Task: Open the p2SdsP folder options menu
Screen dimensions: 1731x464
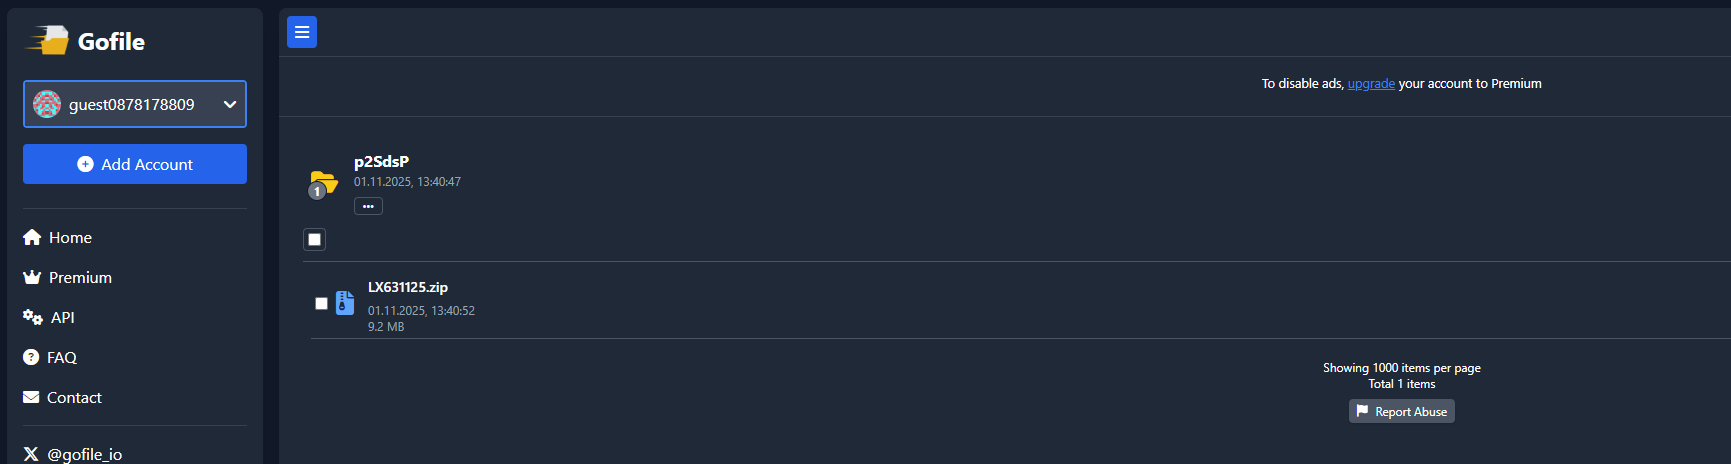Action: pos(368,206)
